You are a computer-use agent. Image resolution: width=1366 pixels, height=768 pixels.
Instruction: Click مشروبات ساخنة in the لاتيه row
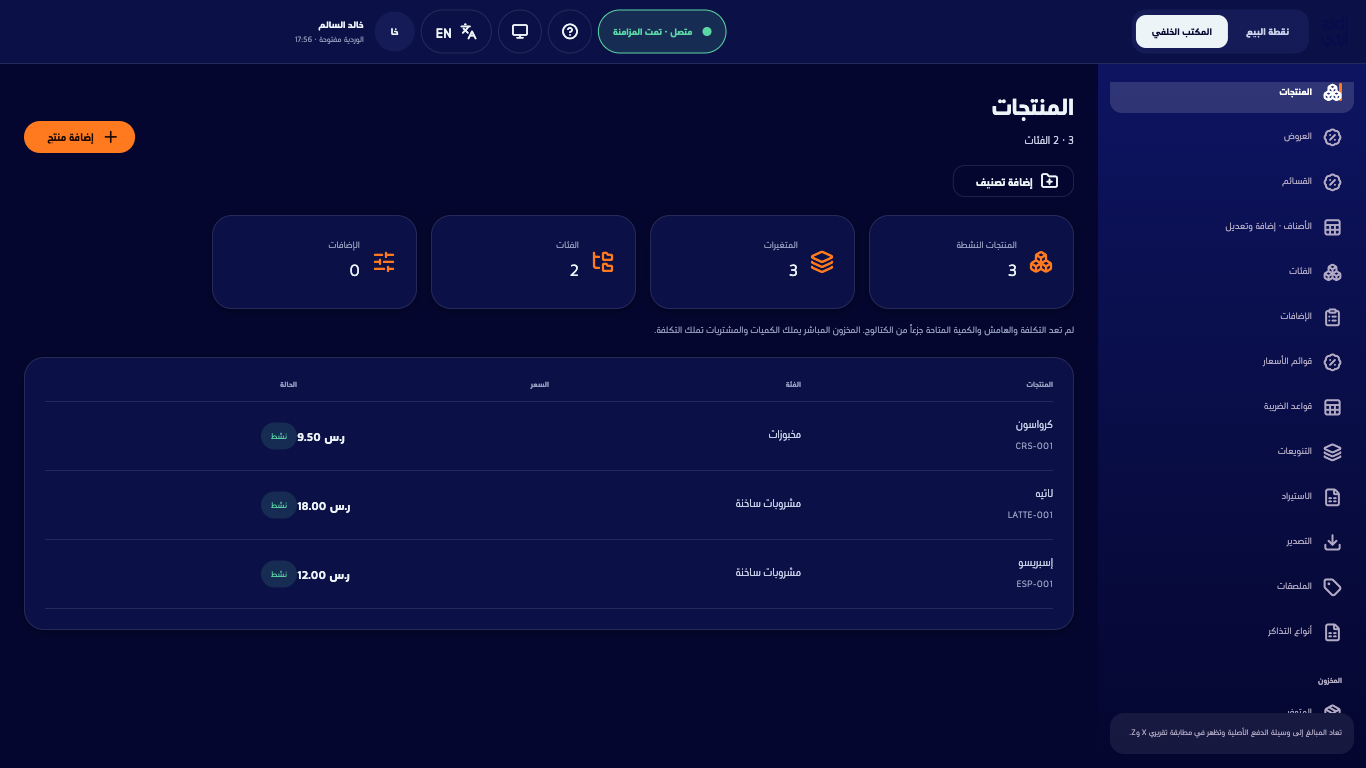click(x=769, y=504)
